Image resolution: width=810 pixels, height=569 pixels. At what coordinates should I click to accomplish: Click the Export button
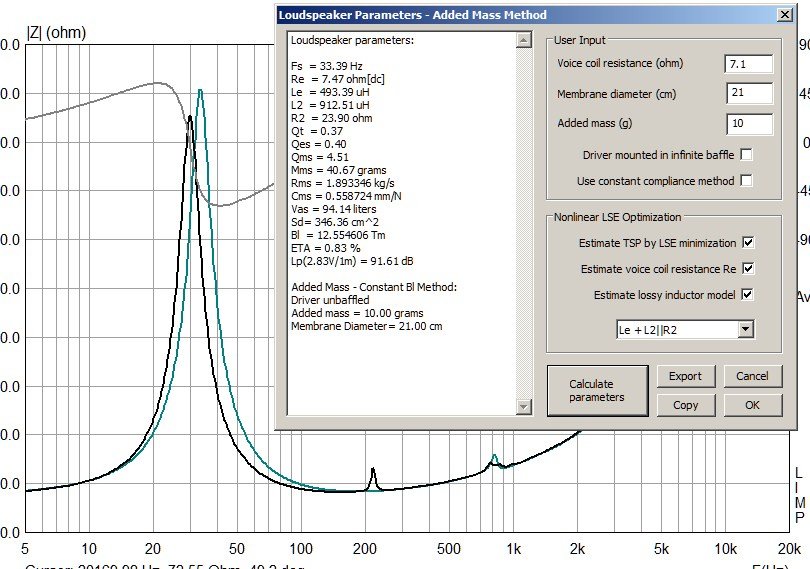(686, 376)
